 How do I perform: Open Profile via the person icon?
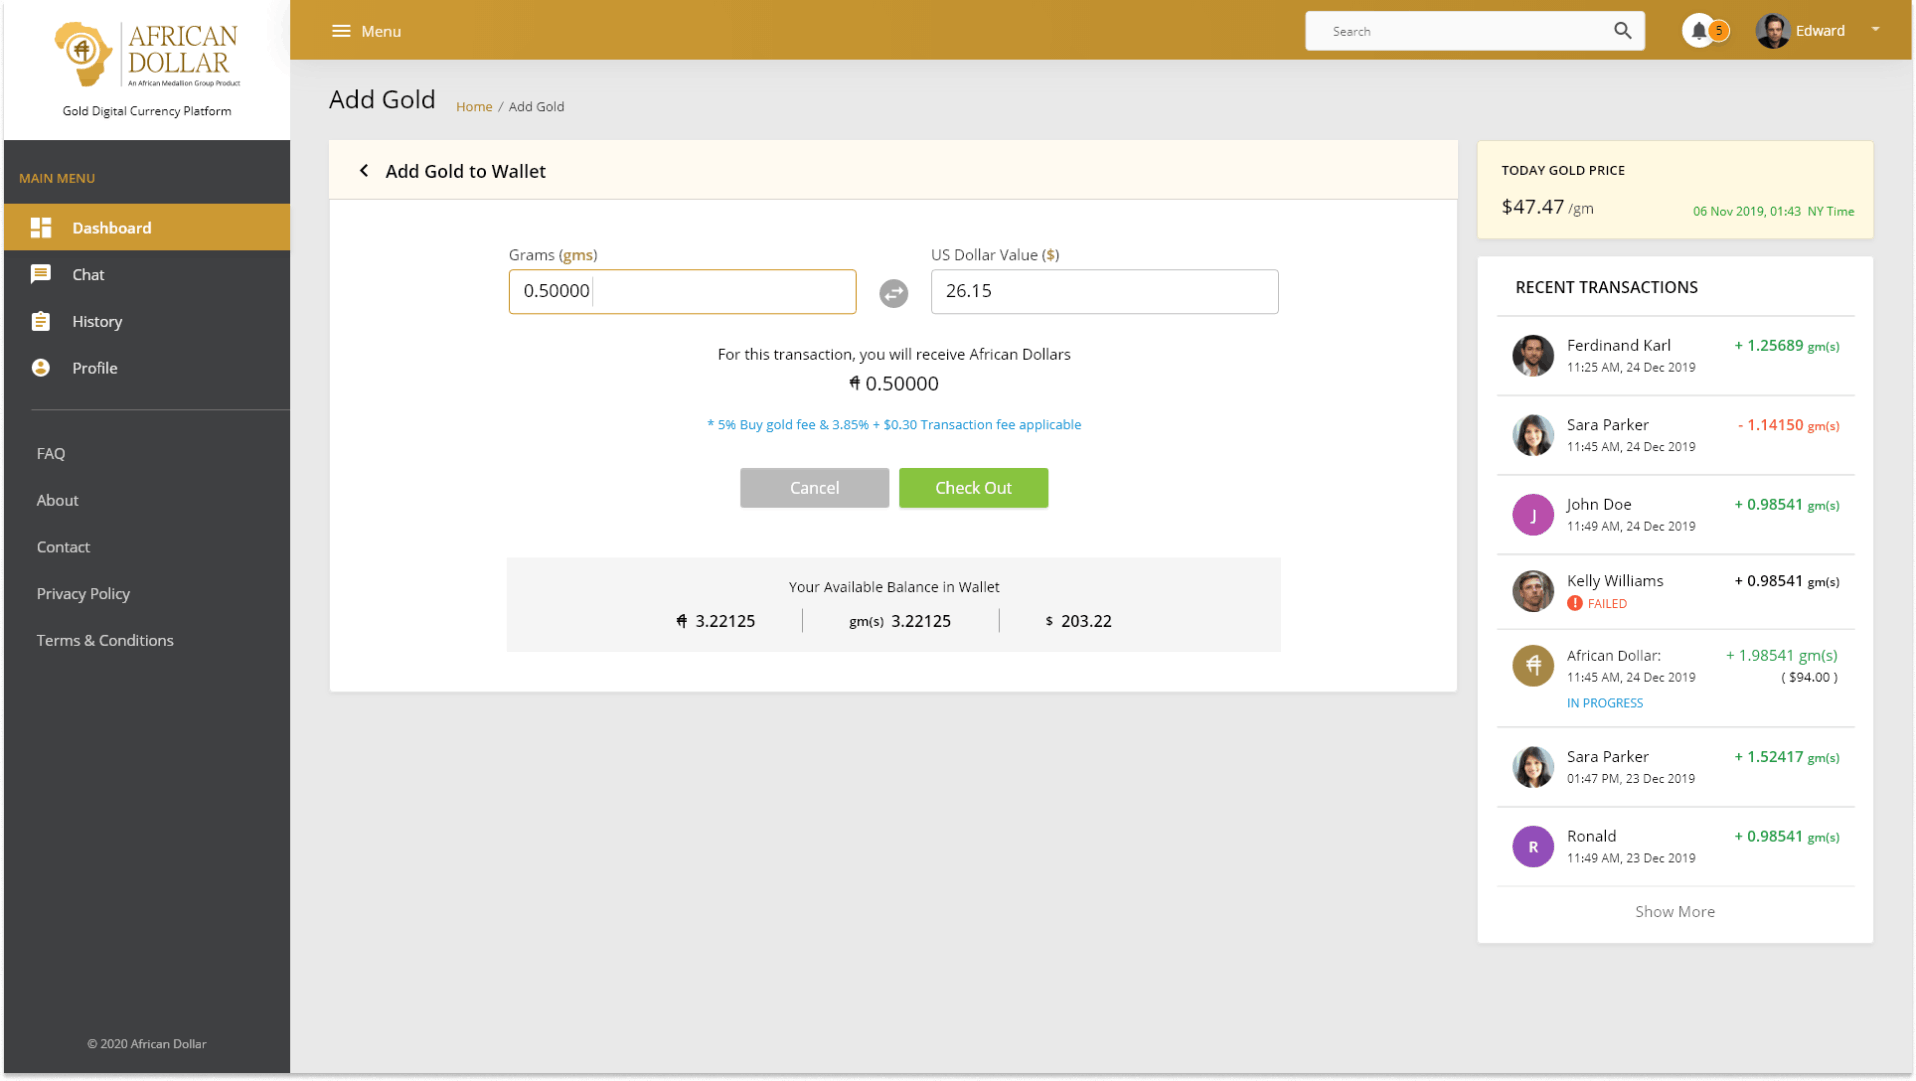point(41,367)
